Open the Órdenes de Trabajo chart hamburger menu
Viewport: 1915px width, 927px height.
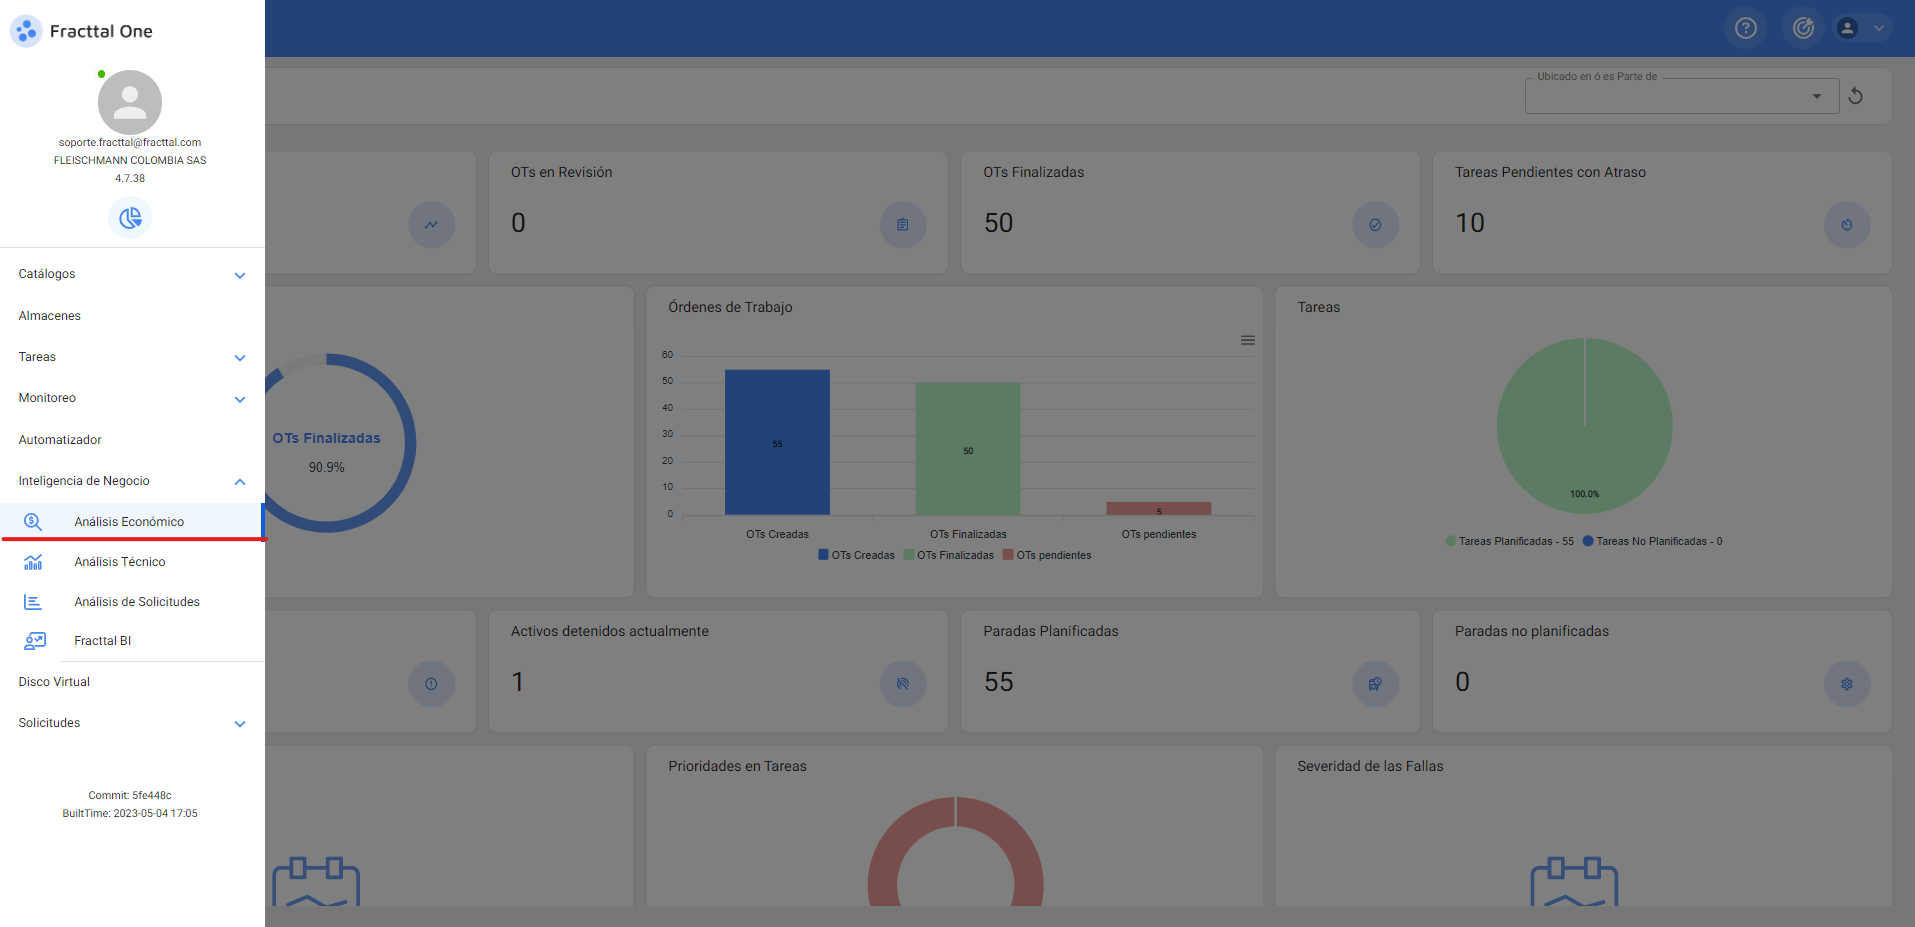tap(1247, 340)
